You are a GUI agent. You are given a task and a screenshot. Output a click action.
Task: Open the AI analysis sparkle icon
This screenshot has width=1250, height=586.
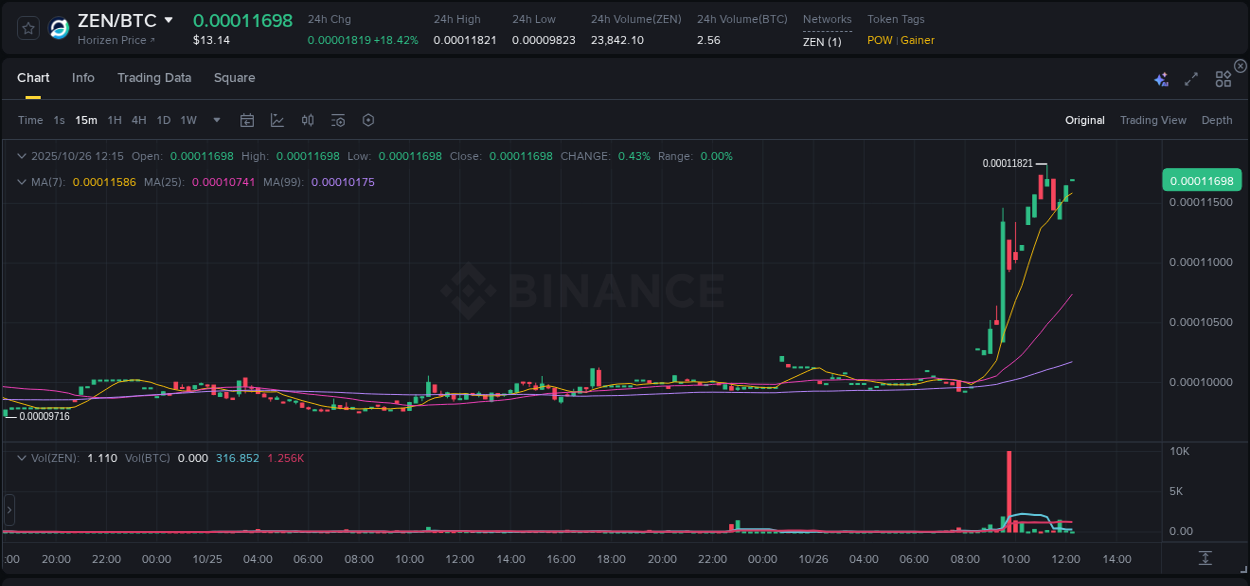(1161, 77)
